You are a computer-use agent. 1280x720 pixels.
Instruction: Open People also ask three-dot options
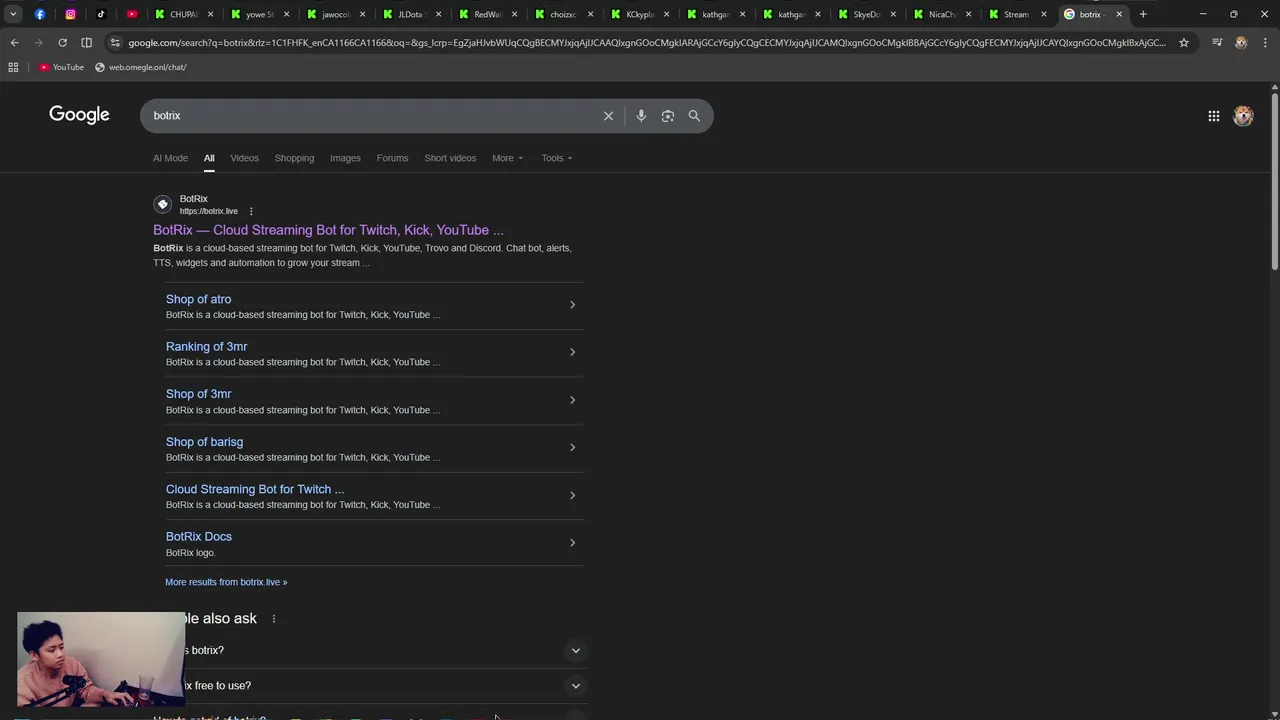[x=273, y=619]
